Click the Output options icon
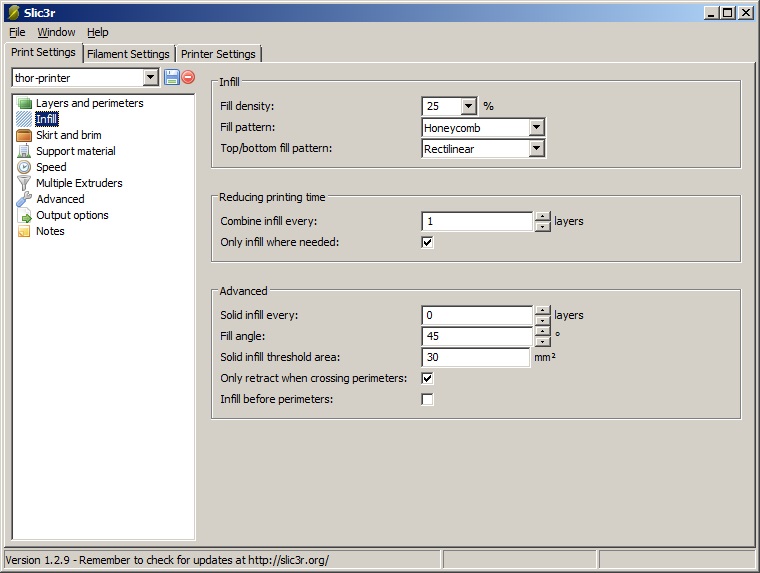The image size is (760, 573). tap(24, 215)
